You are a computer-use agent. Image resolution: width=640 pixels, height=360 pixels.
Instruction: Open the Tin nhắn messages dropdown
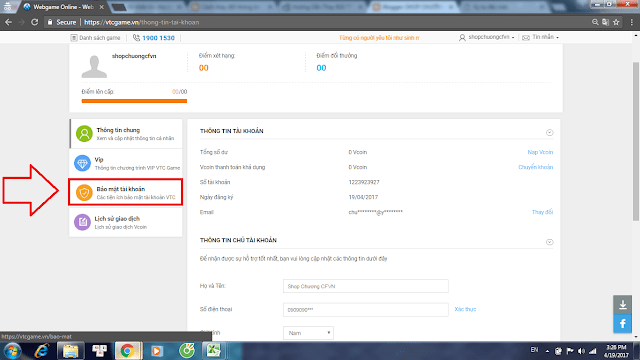click(x=545, y=37)
